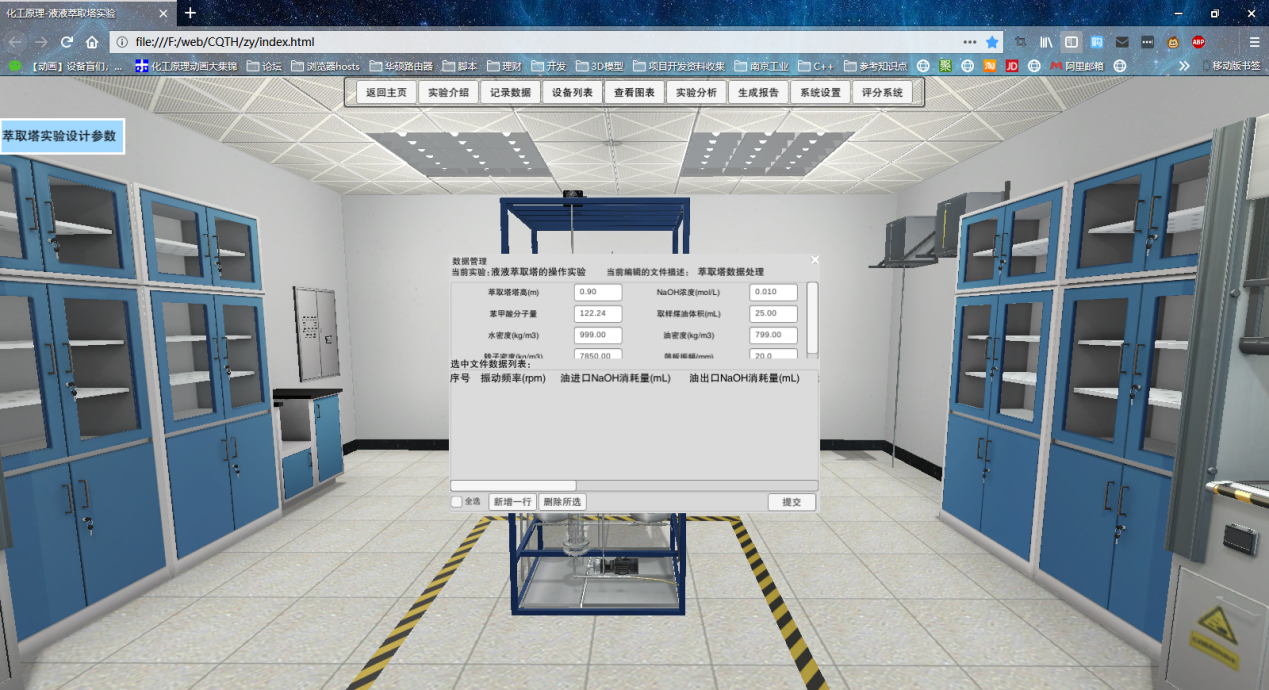The width and height of the screenshot is (1269, 690).
Task: Open the mail envelope extension icon
Action: coord(1122,42)
